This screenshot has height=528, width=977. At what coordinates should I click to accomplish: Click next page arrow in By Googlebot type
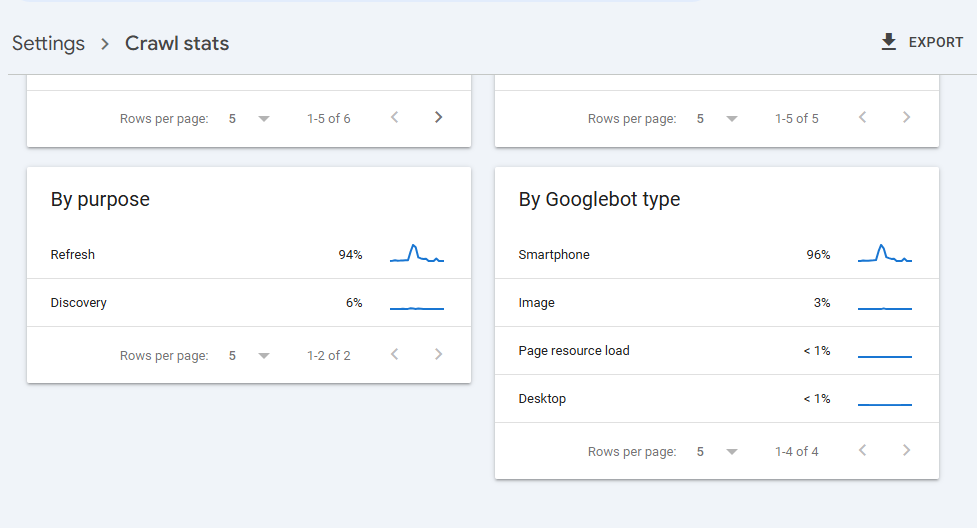[x=907, y=450]
